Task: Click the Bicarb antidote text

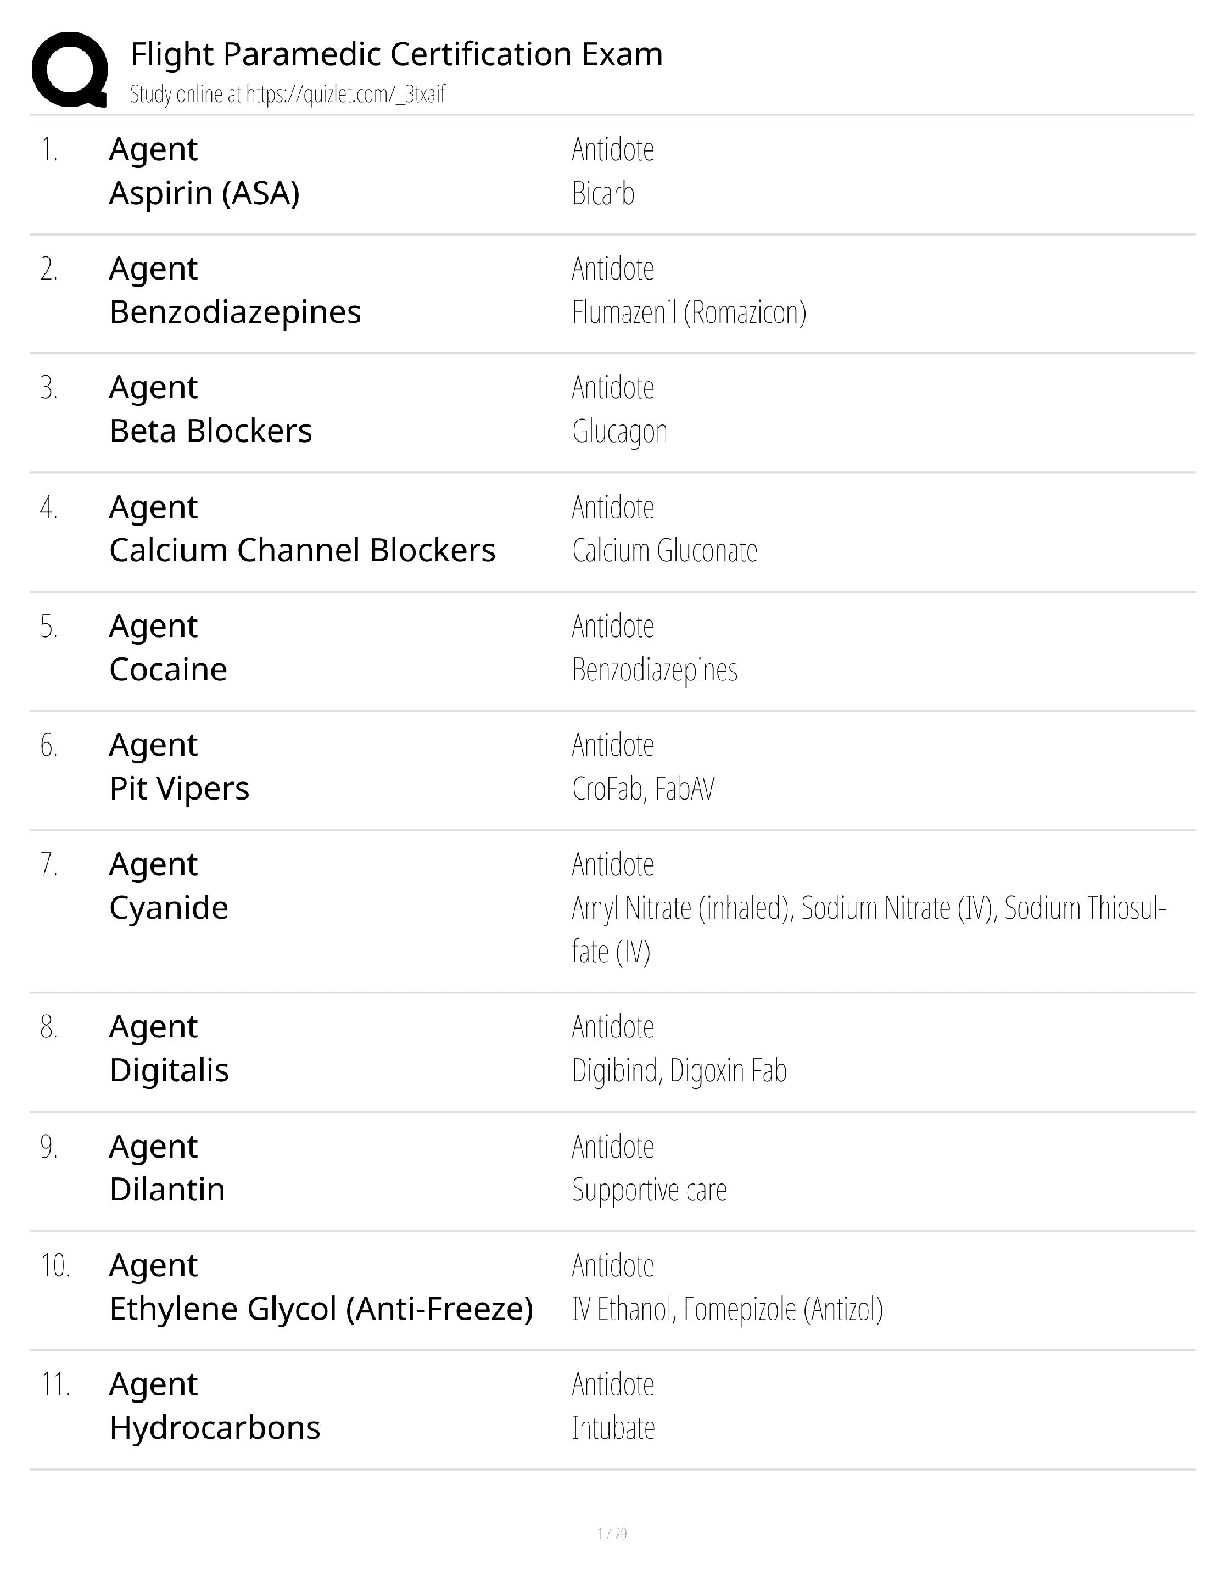Action: point(603,193)
